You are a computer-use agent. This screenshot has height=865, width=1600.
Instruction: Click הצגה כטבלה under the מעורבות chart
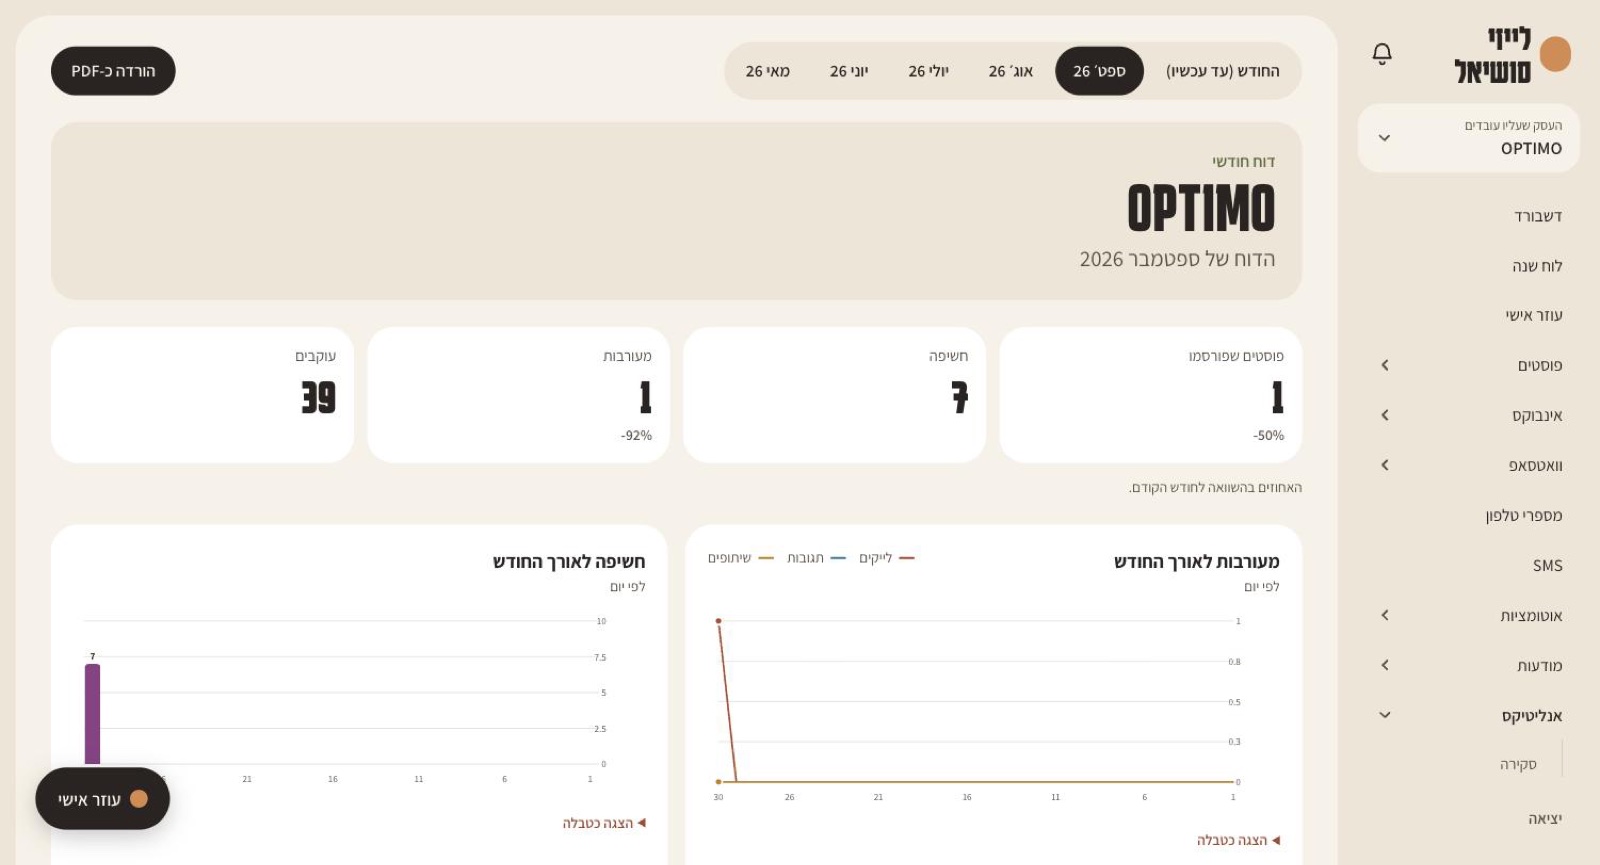click(1238, 840)
